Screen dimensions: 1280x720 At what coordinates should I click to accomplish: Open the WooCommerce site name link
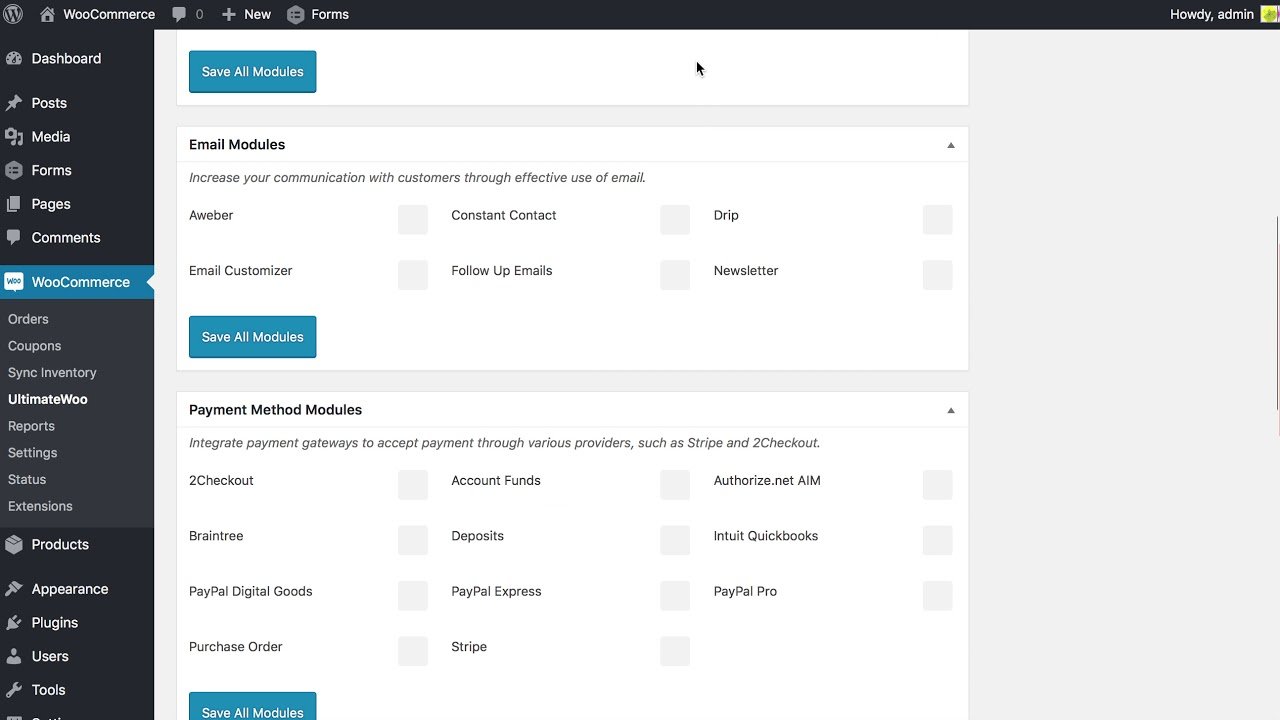click(x=109, y=14)
